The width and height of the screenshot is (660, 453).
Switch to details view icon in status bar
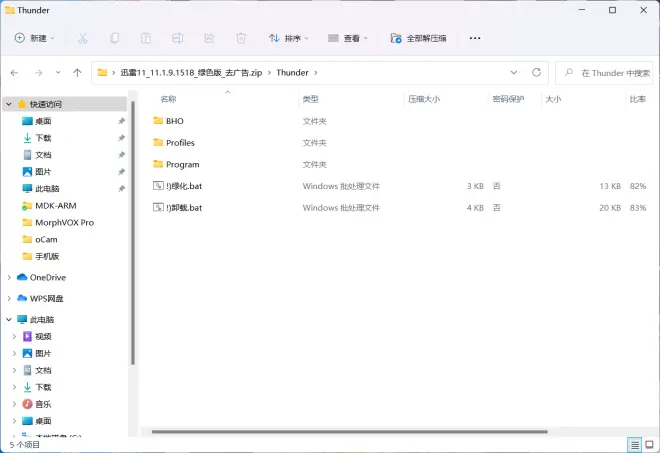634,444
